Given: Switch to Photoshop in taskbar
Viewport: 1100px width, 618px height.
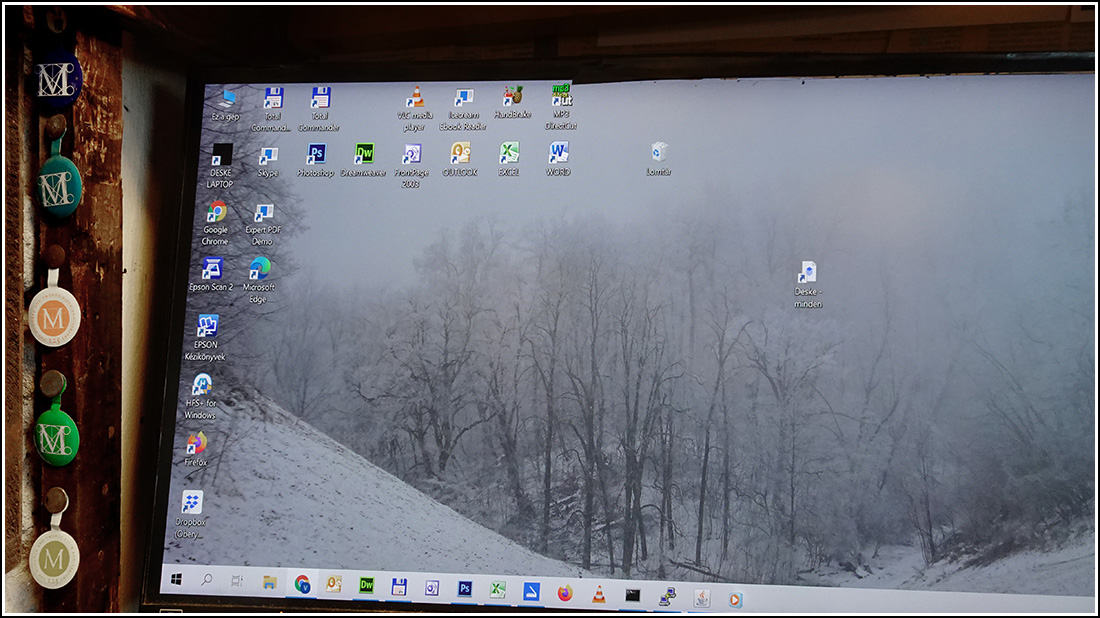Looking at the screenshot, I should pyautogui.click(x=465, y=589).
